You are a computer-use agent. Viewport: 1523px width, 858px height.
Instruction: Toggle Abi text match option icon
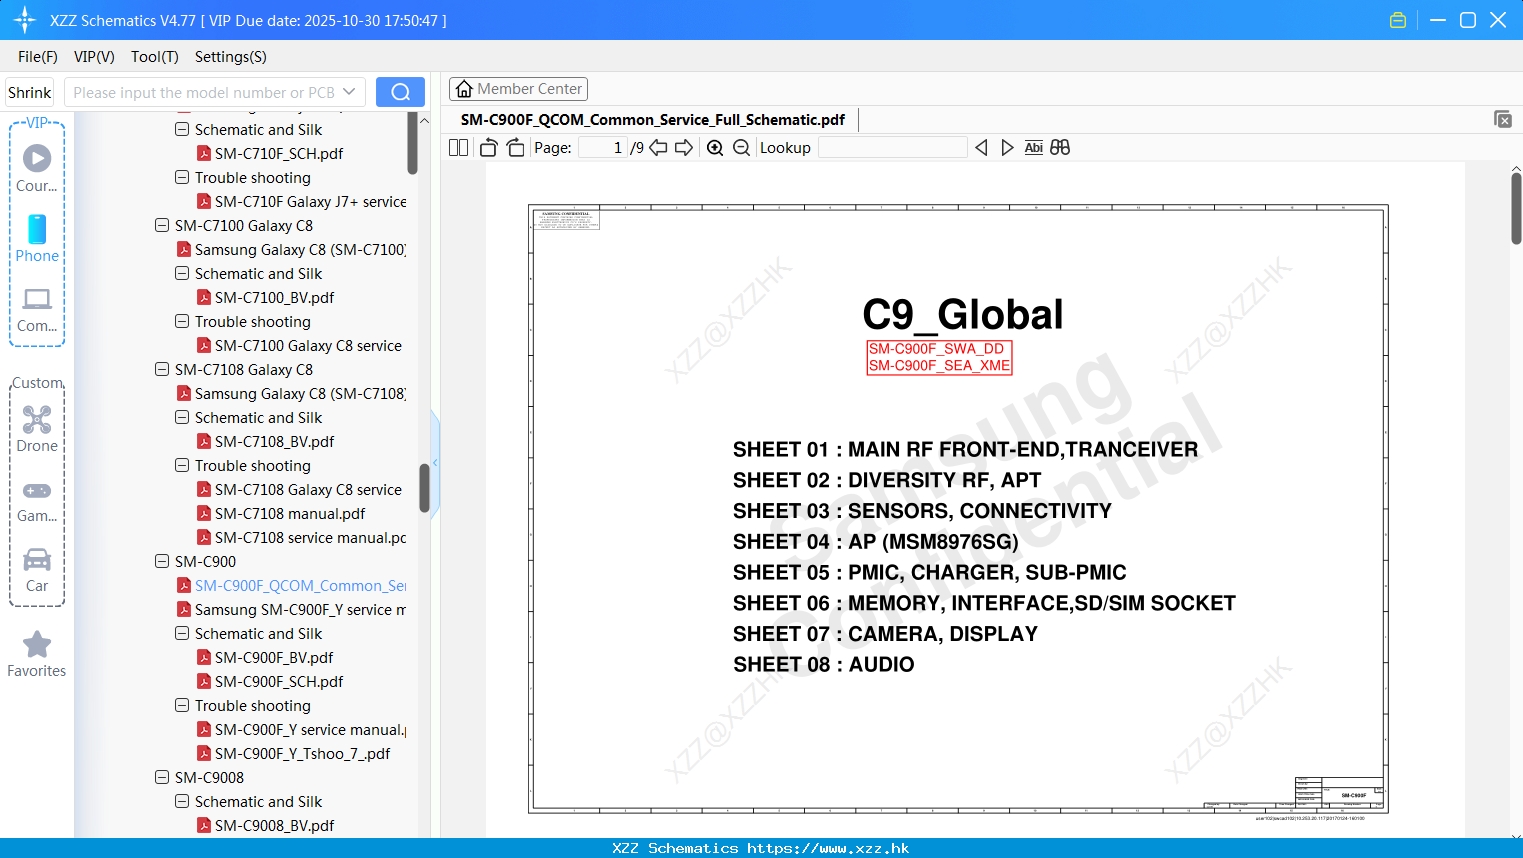(x=1034, y=148)
